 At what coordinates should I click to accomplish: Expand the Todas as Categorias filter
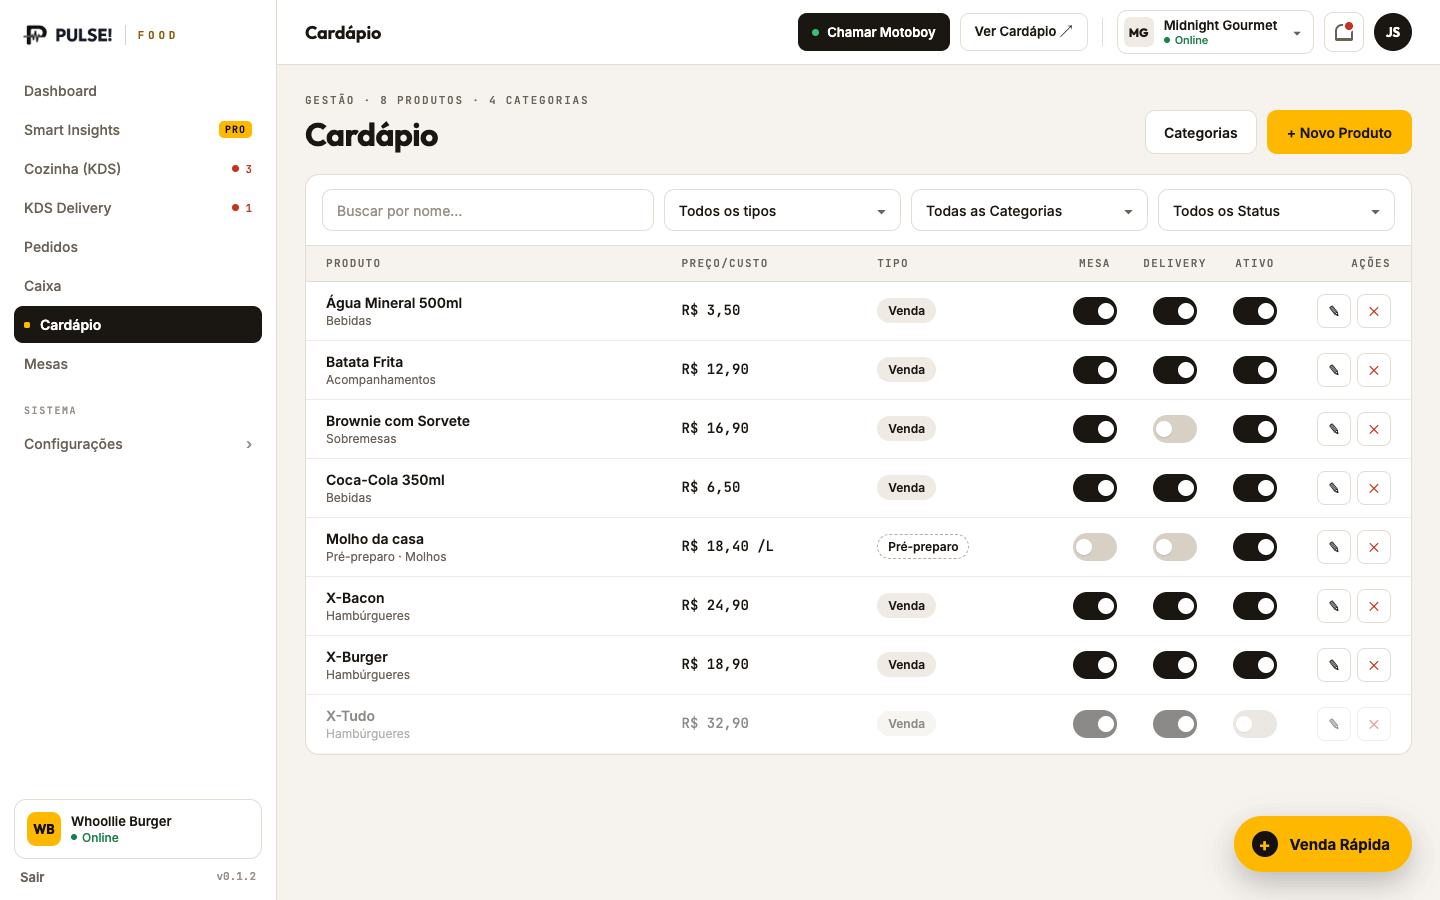coord(1029,211)
